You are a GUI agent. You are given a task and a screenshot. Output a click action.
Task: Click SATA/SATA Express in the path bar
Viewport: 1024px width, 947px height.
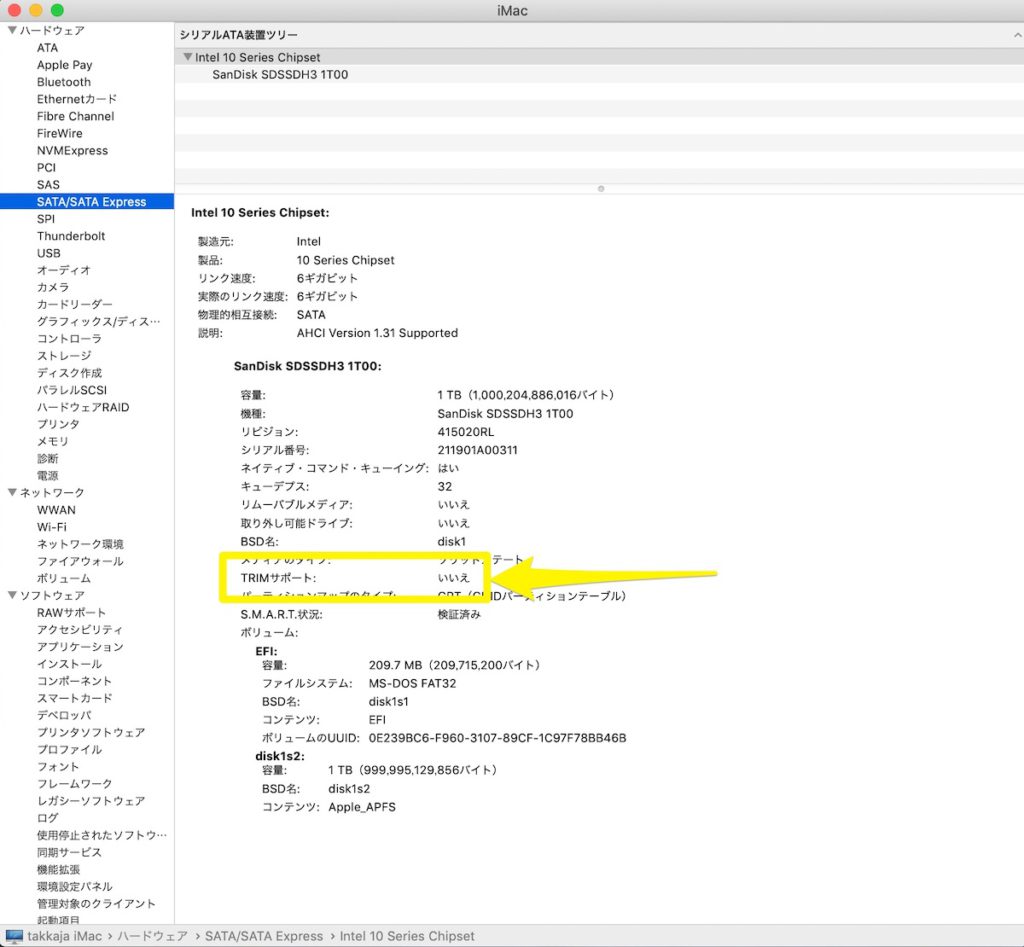click(264, 936)
